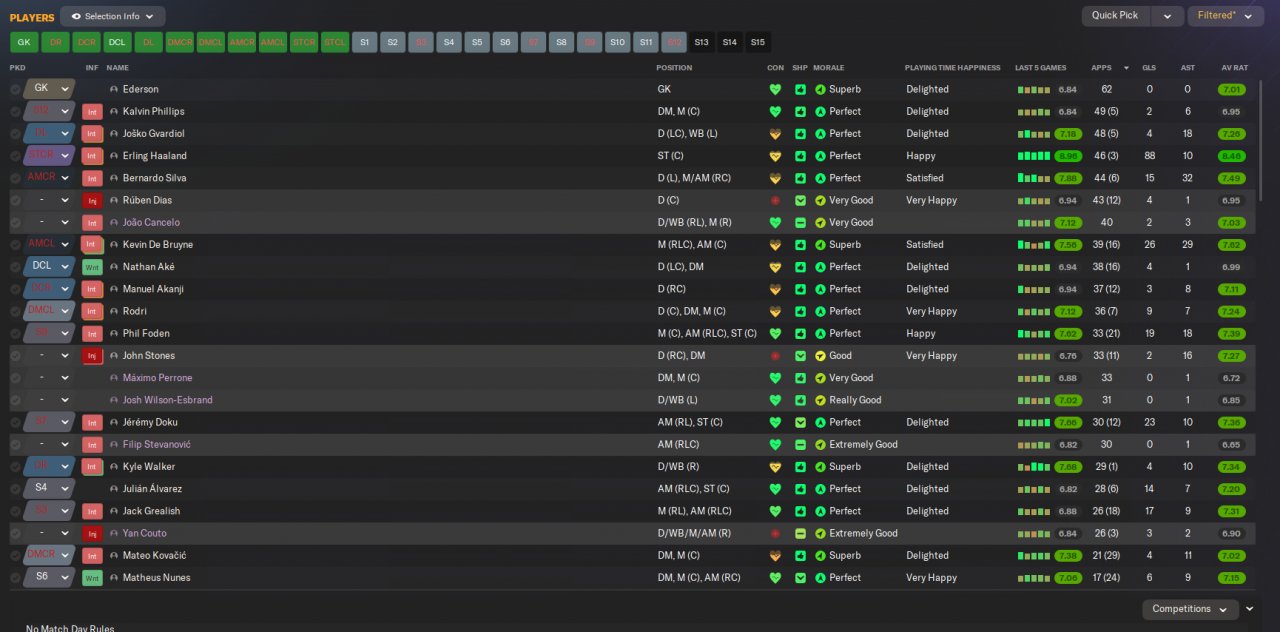Select the S15 substitute slot
Image resolution: width=1280 pixels, height=632 pixels.
(x=757, y=42)
